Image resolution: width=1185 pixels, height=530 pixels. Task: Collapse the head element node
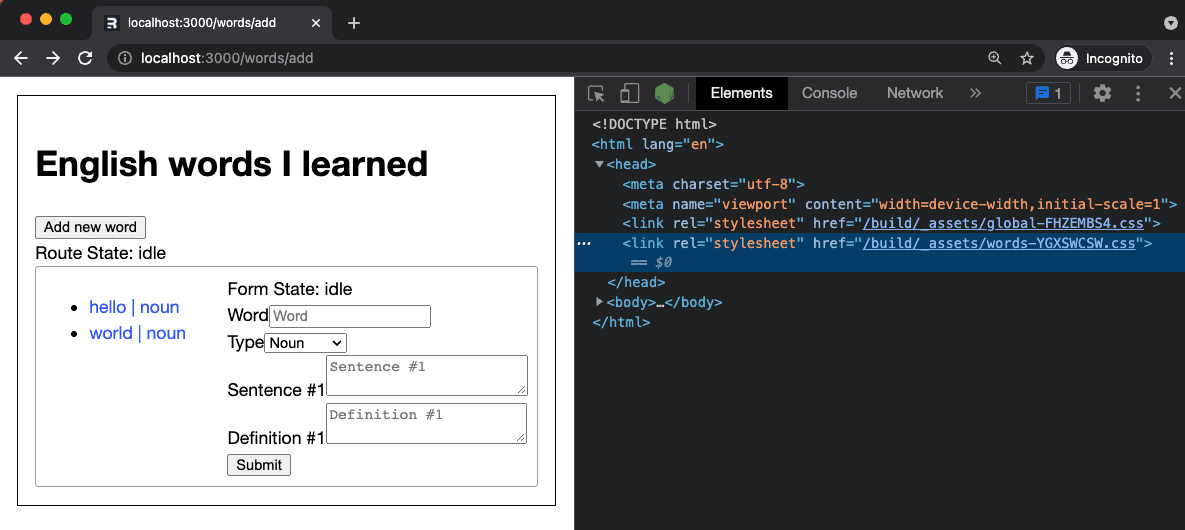(x=600, y=164)
